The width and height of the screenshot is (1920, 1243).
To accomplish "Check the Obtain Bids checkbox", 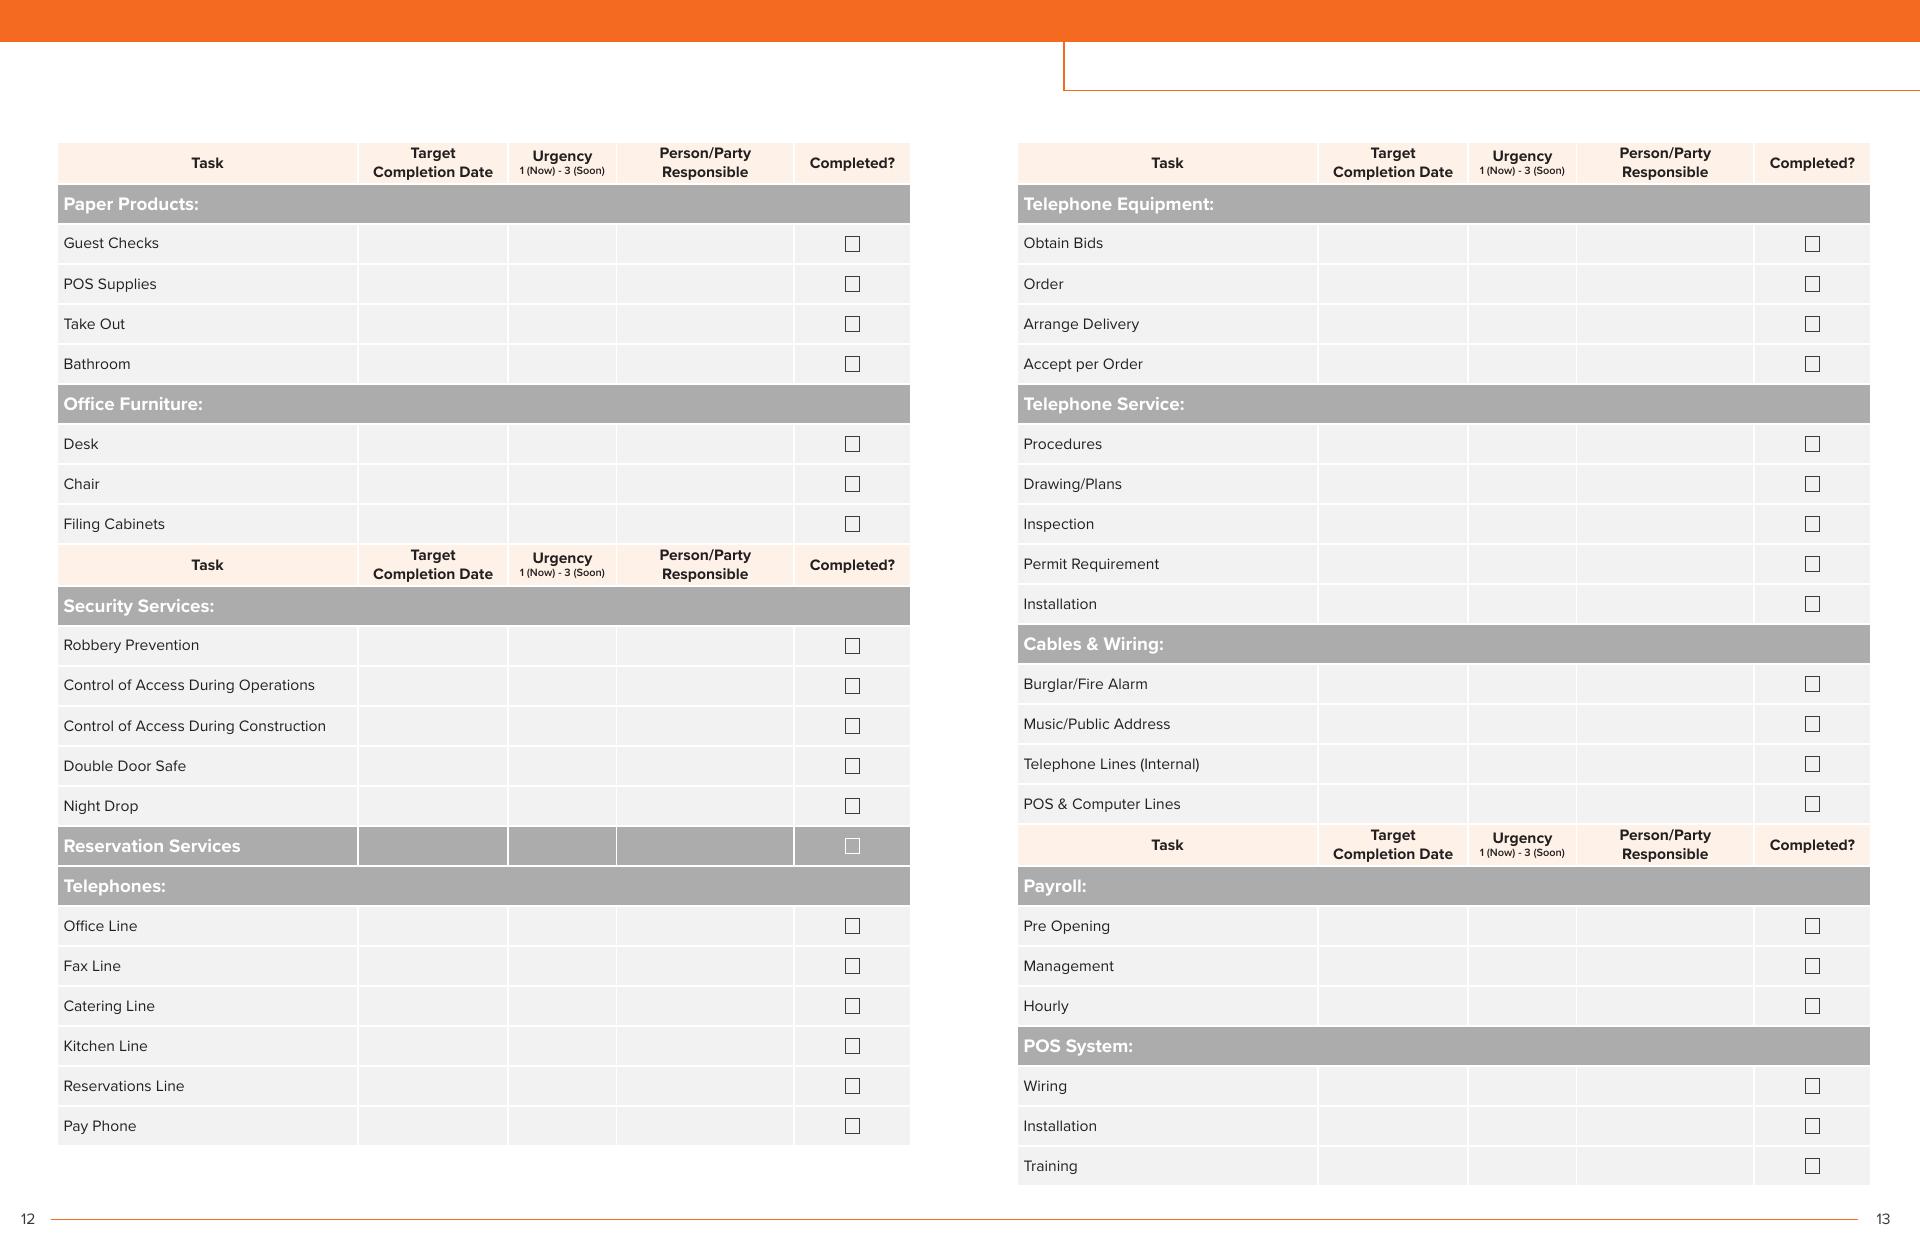I will pyautogui.click(x=1812, y=244).
